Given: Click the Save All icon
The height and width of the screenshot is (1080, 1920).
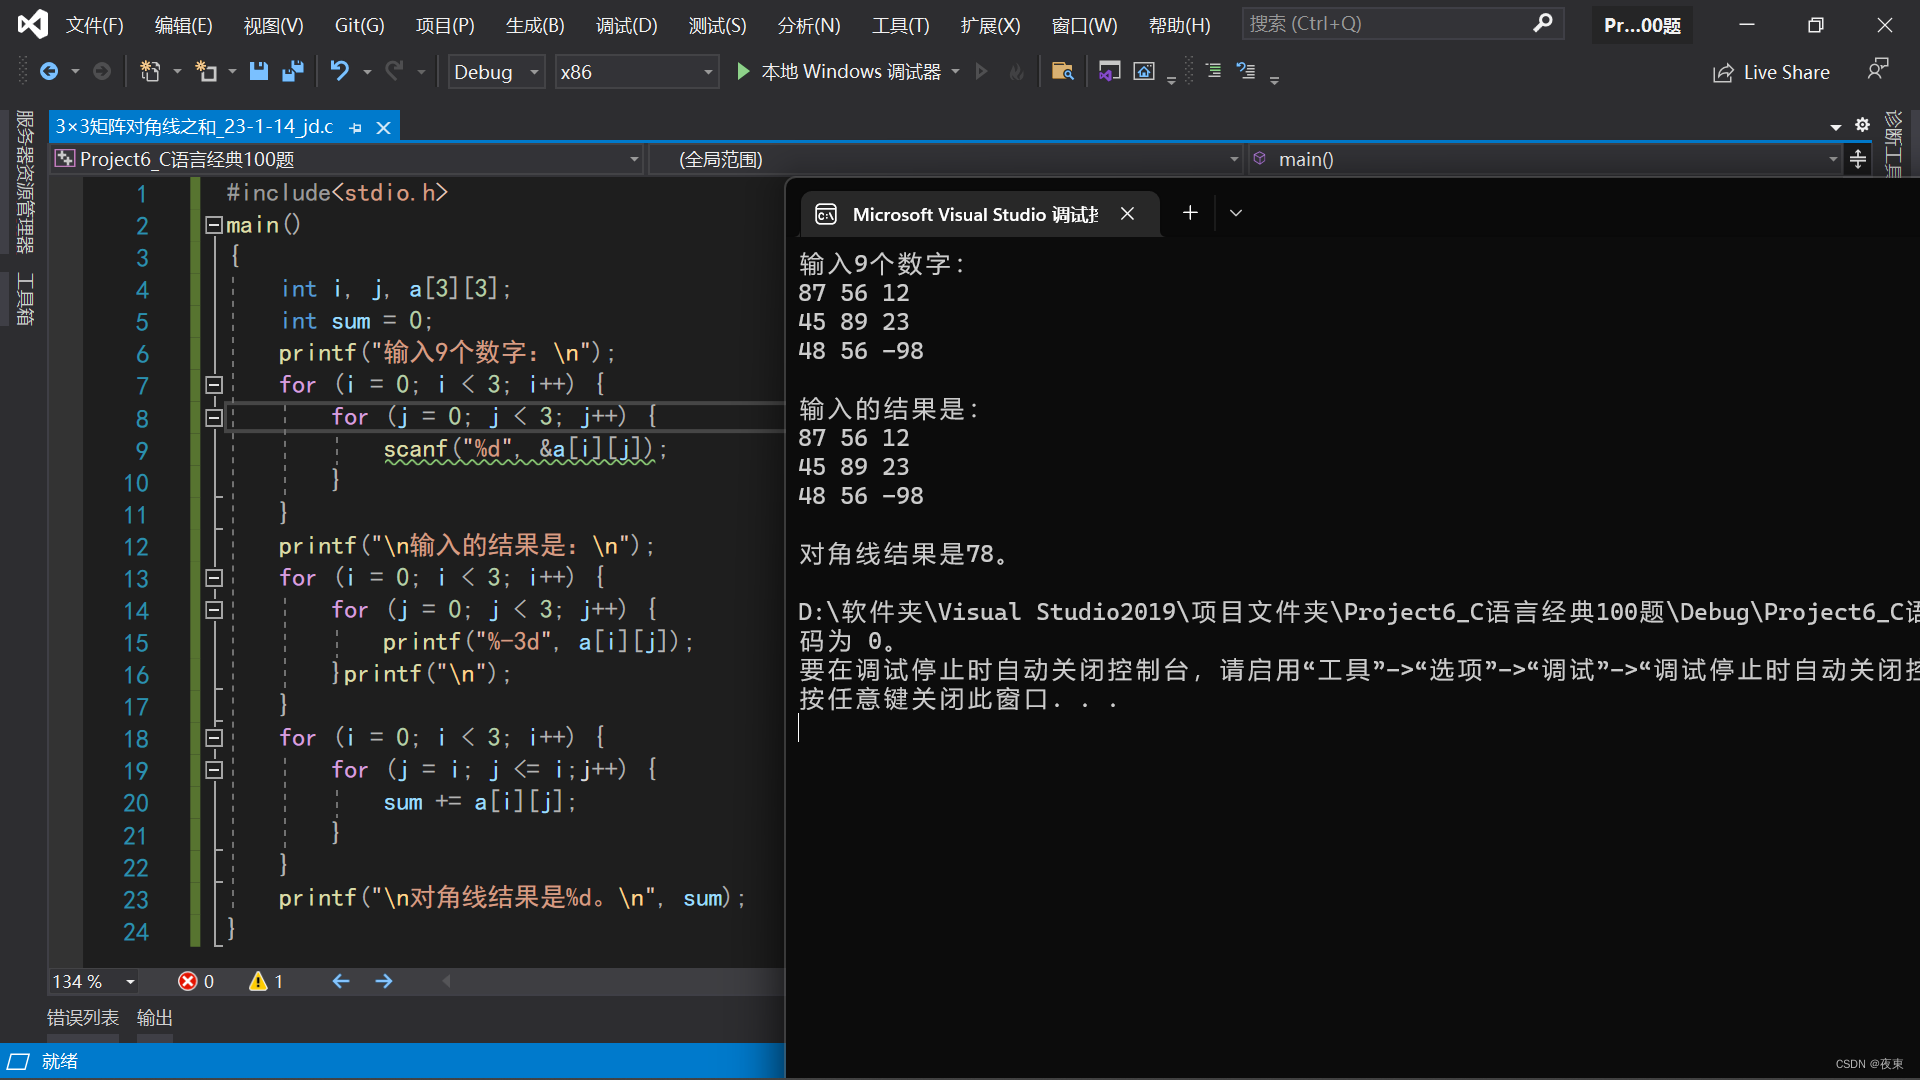Looking at the screenshot, I should pos(293,71).
